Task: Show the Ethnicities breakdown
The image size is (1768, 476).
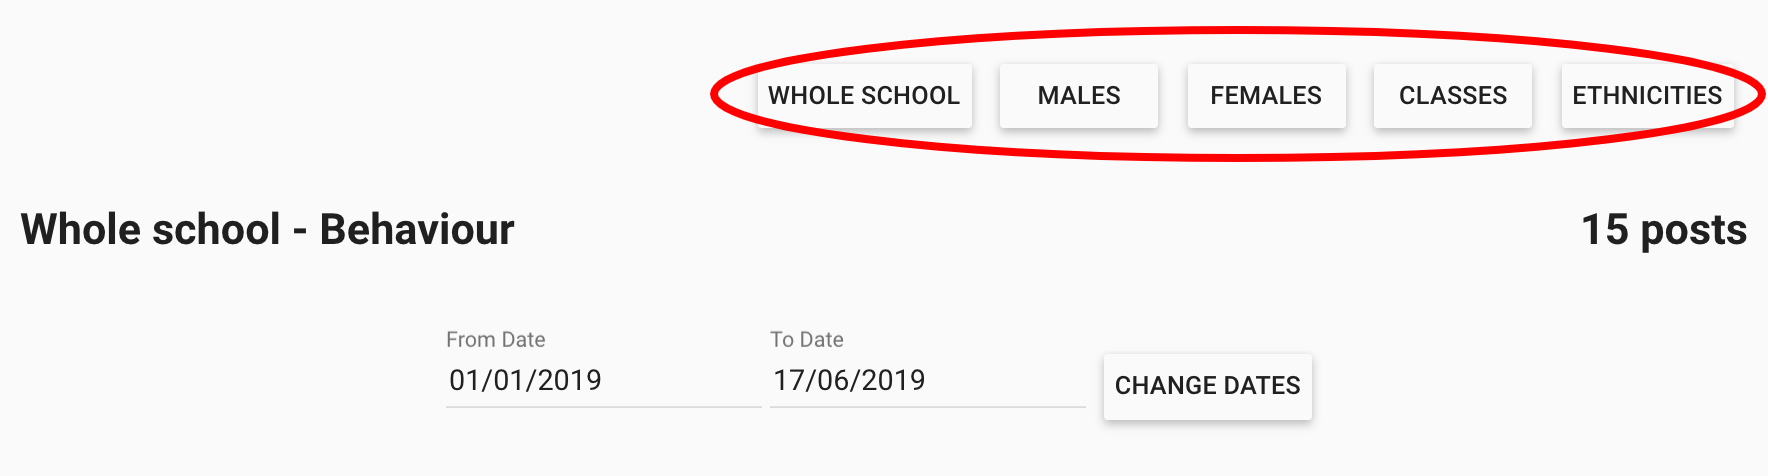Action: coord(1646,96)
